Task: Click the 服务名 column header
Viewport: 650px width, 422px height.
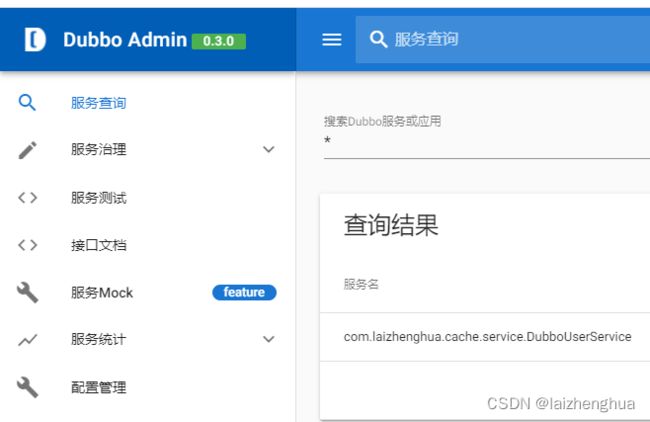Action: pos(361,284)
